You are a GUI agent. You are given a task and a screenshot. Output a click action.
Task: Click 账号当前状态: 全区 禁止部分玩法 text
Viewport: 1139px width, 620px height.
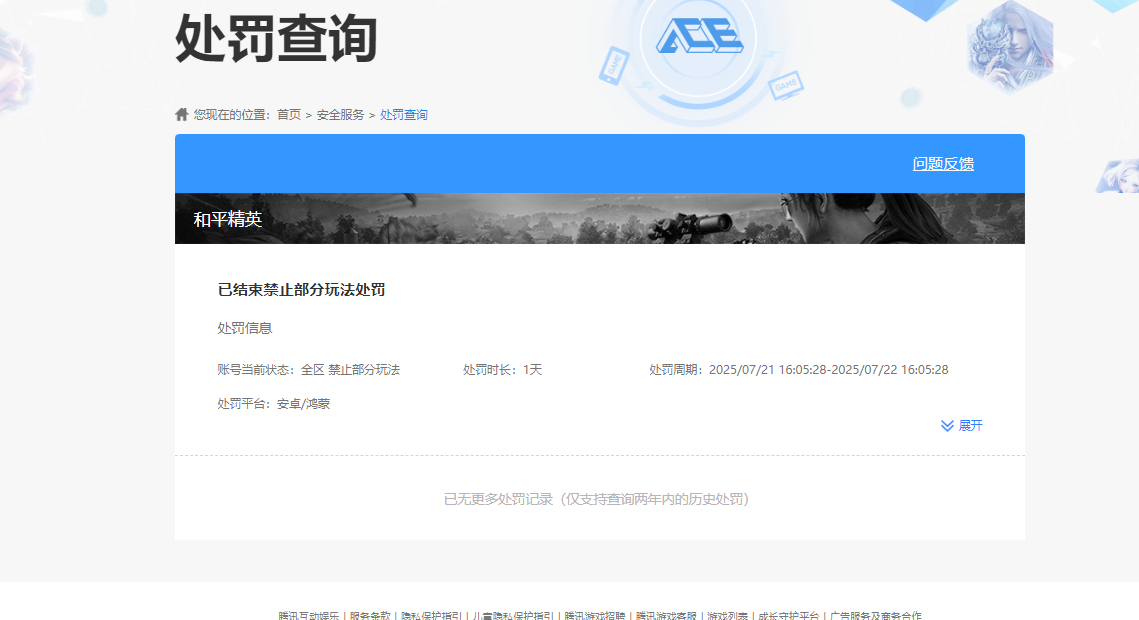tap(309, 370)
